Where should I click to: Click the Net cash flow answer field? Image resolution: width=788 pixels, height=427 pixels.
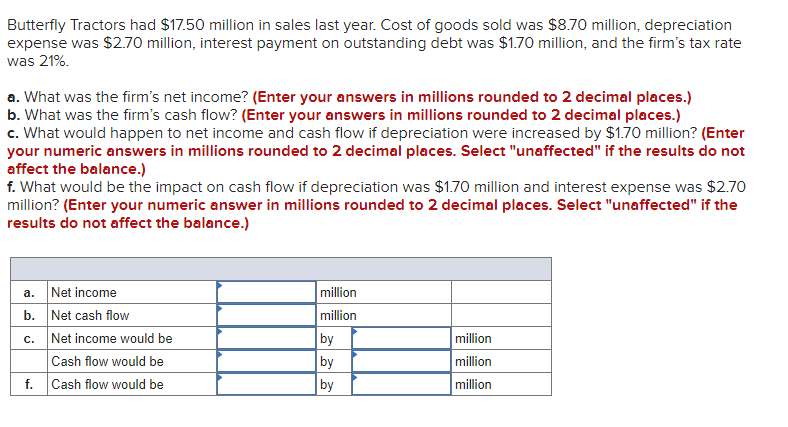266,315
